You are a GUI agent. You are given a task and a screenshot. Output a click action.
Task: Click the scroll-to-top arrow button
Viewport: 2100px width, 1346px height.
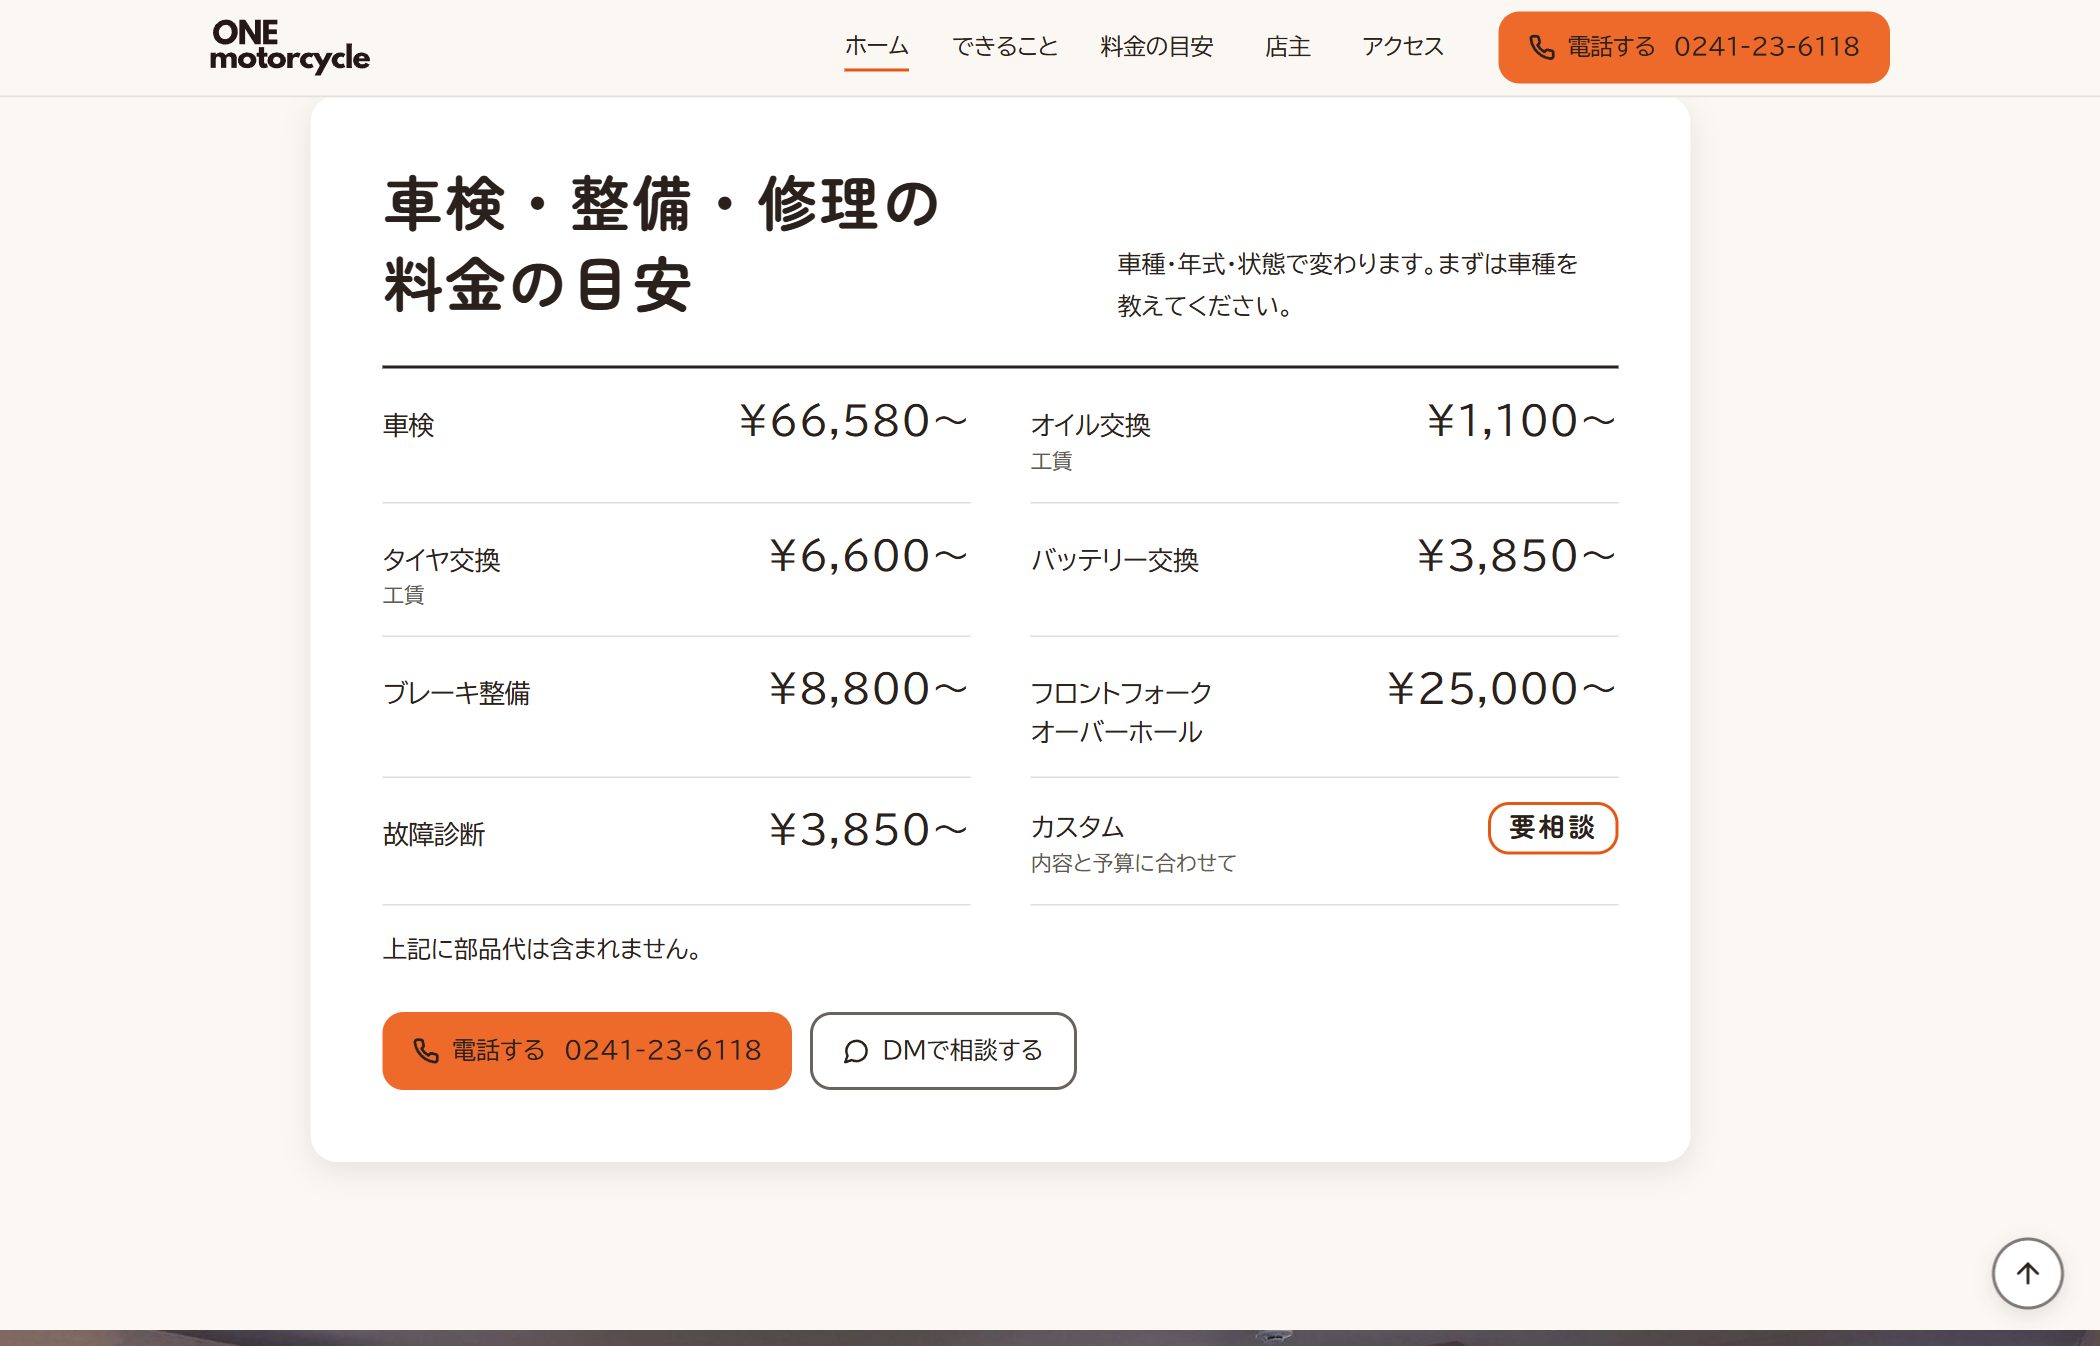click(x=2027, y=1273)
